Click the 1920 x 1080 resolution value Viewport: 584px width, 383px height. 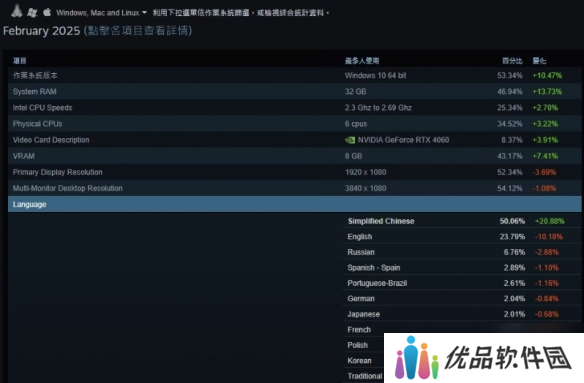365,172
